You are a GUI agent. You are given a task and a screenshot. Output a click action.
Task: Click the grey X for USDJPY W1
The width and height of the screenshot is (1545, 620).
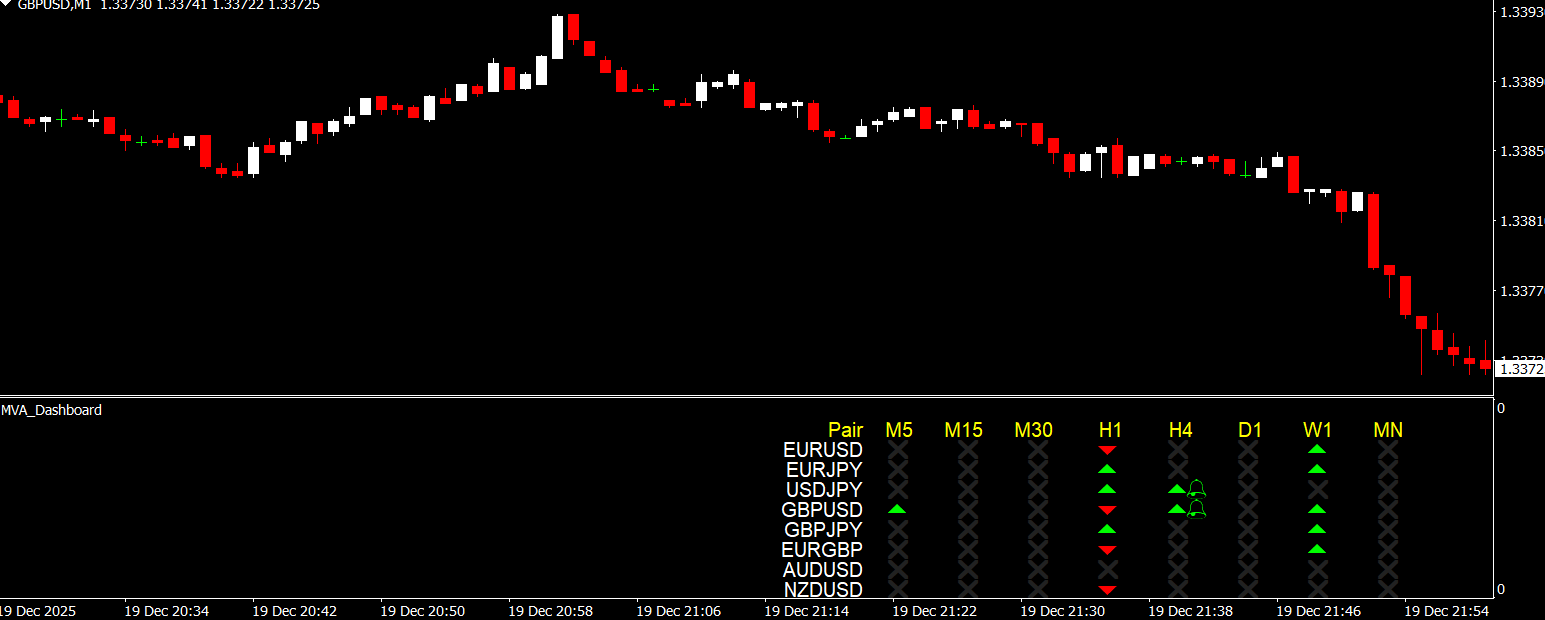pyautogui.click(x=1318, y=490)
